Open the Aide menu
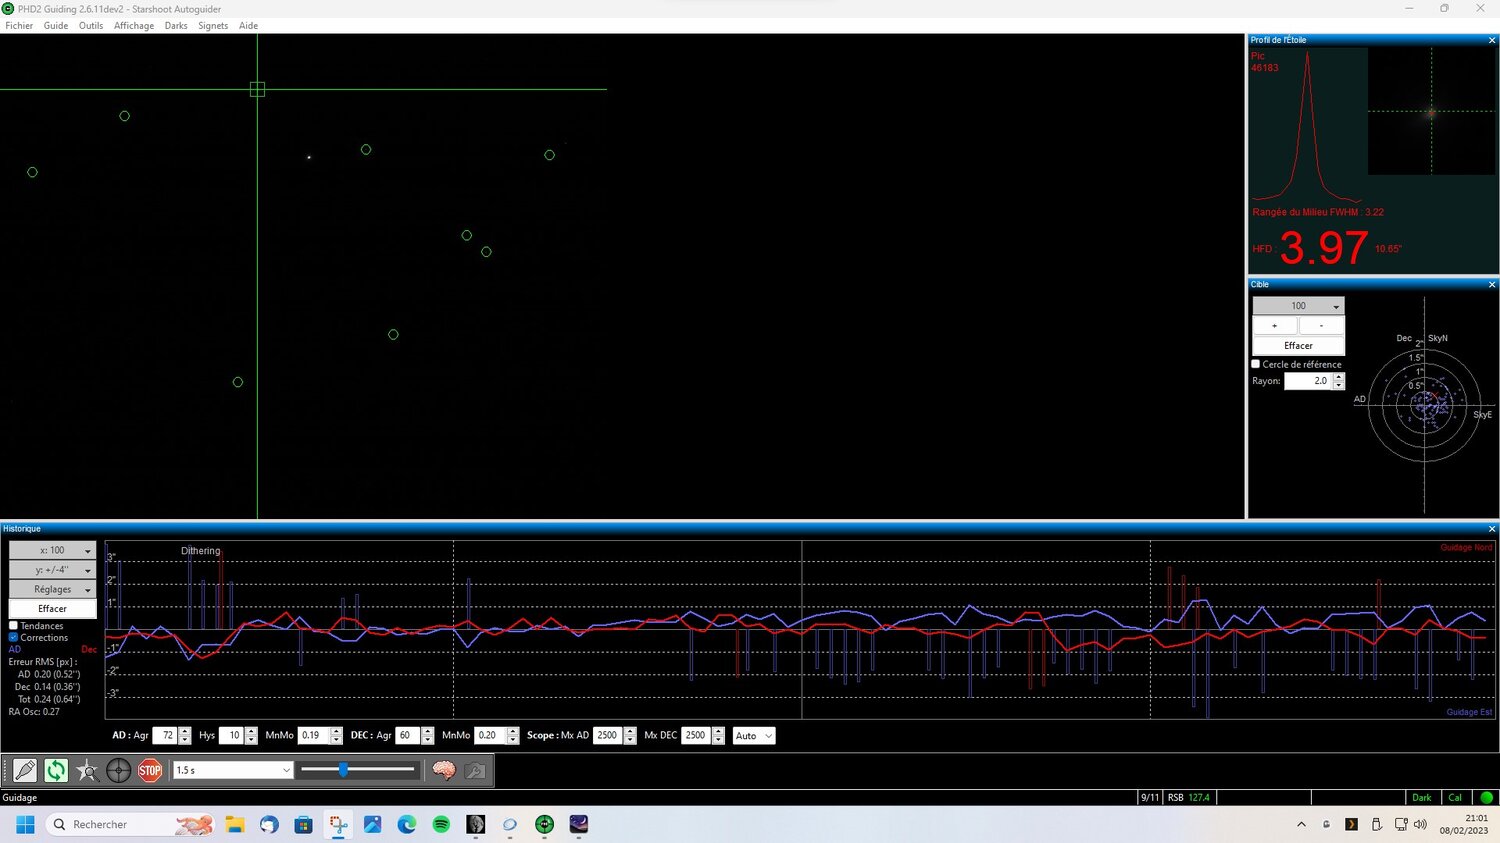Image resolution: width=1500 pixels, height=843 pixels. [248, 26]
